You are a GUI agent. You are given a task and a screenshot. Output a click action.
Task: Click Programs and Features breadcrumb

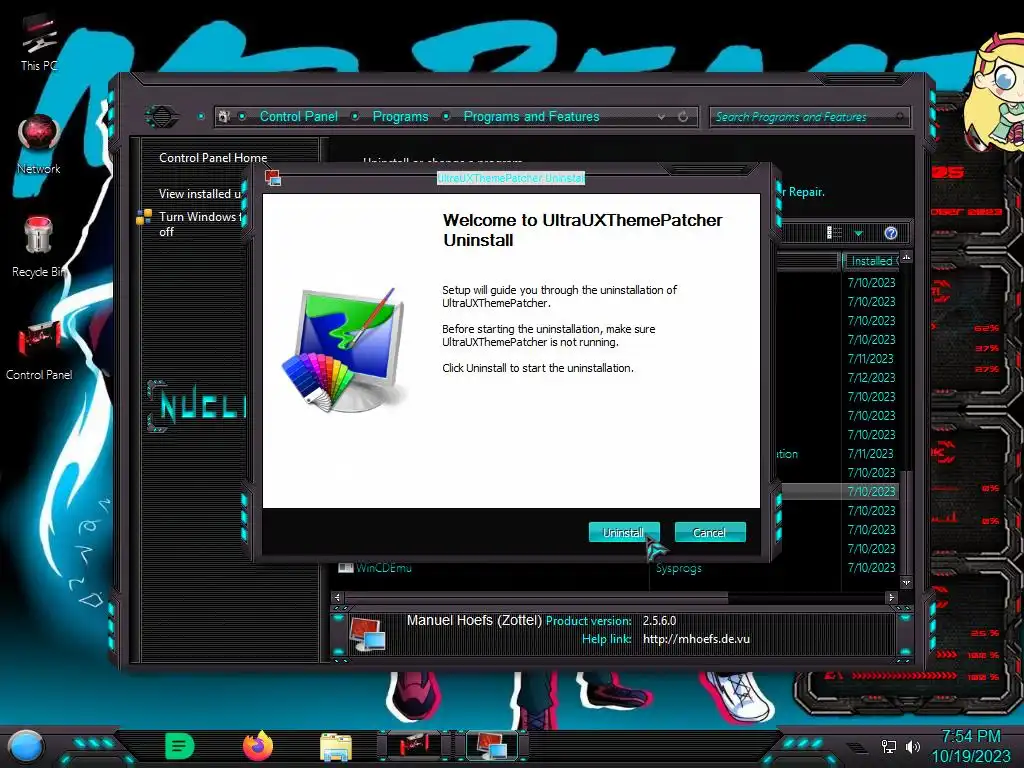click(x=531, y=116)
